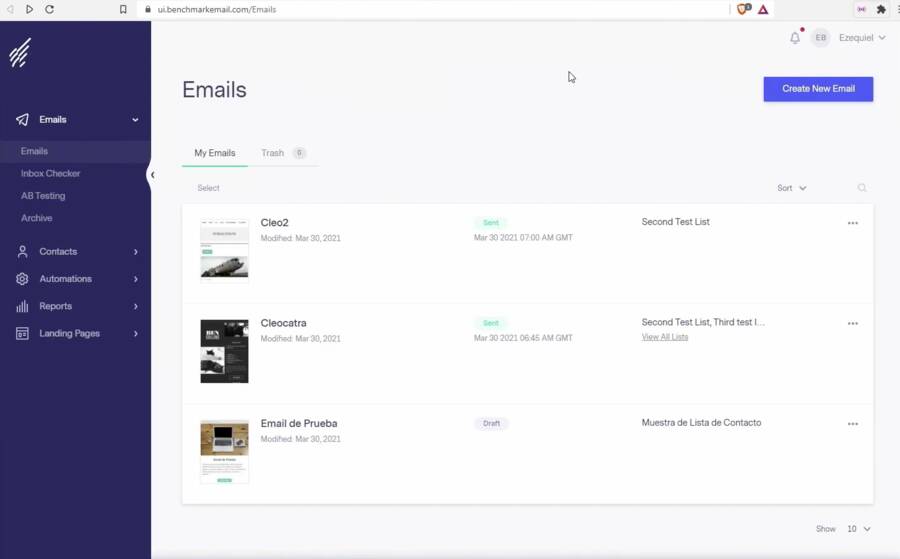
Task: Click the browser back arrow
Action: coord(10,9)
